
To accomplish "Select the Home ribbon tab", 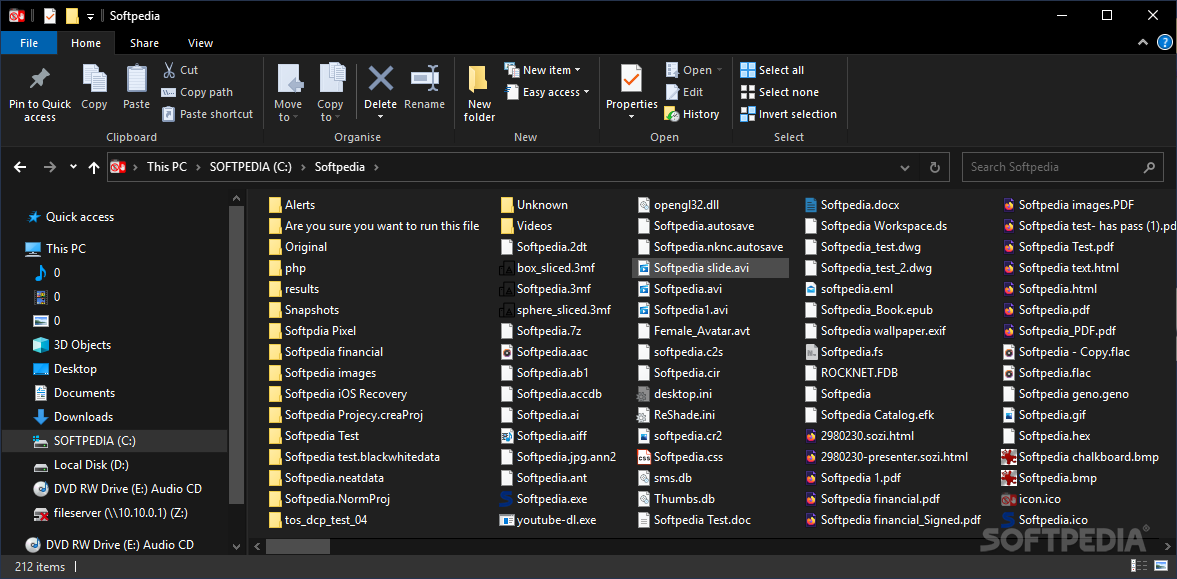I will (86, 43).
